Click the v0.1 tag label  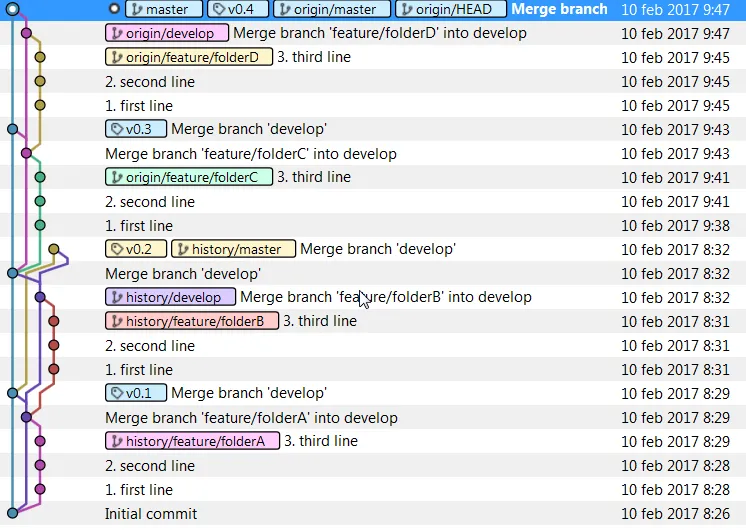click(136, 393)
